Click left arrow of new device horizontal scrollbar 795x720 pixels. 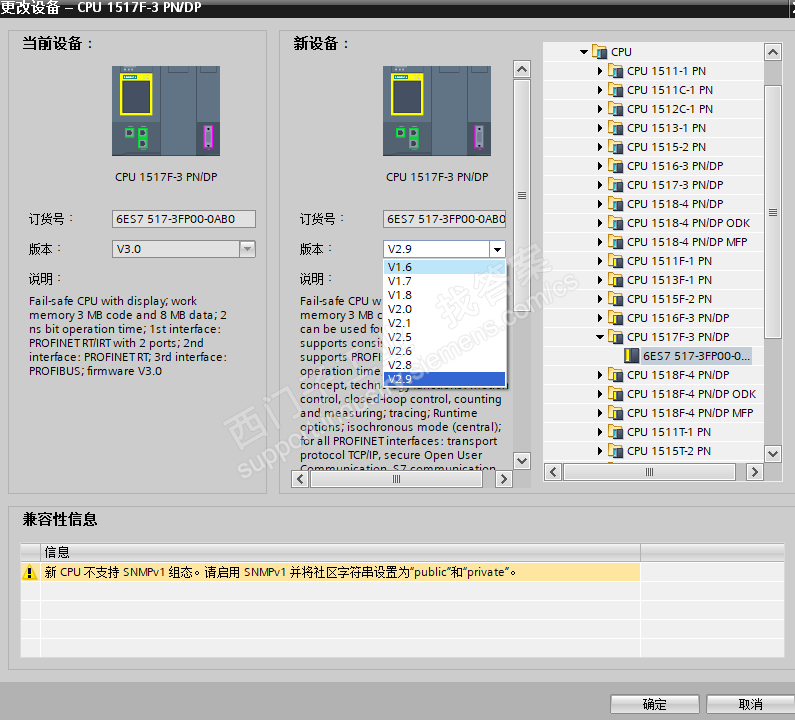(x=300, y=479)
